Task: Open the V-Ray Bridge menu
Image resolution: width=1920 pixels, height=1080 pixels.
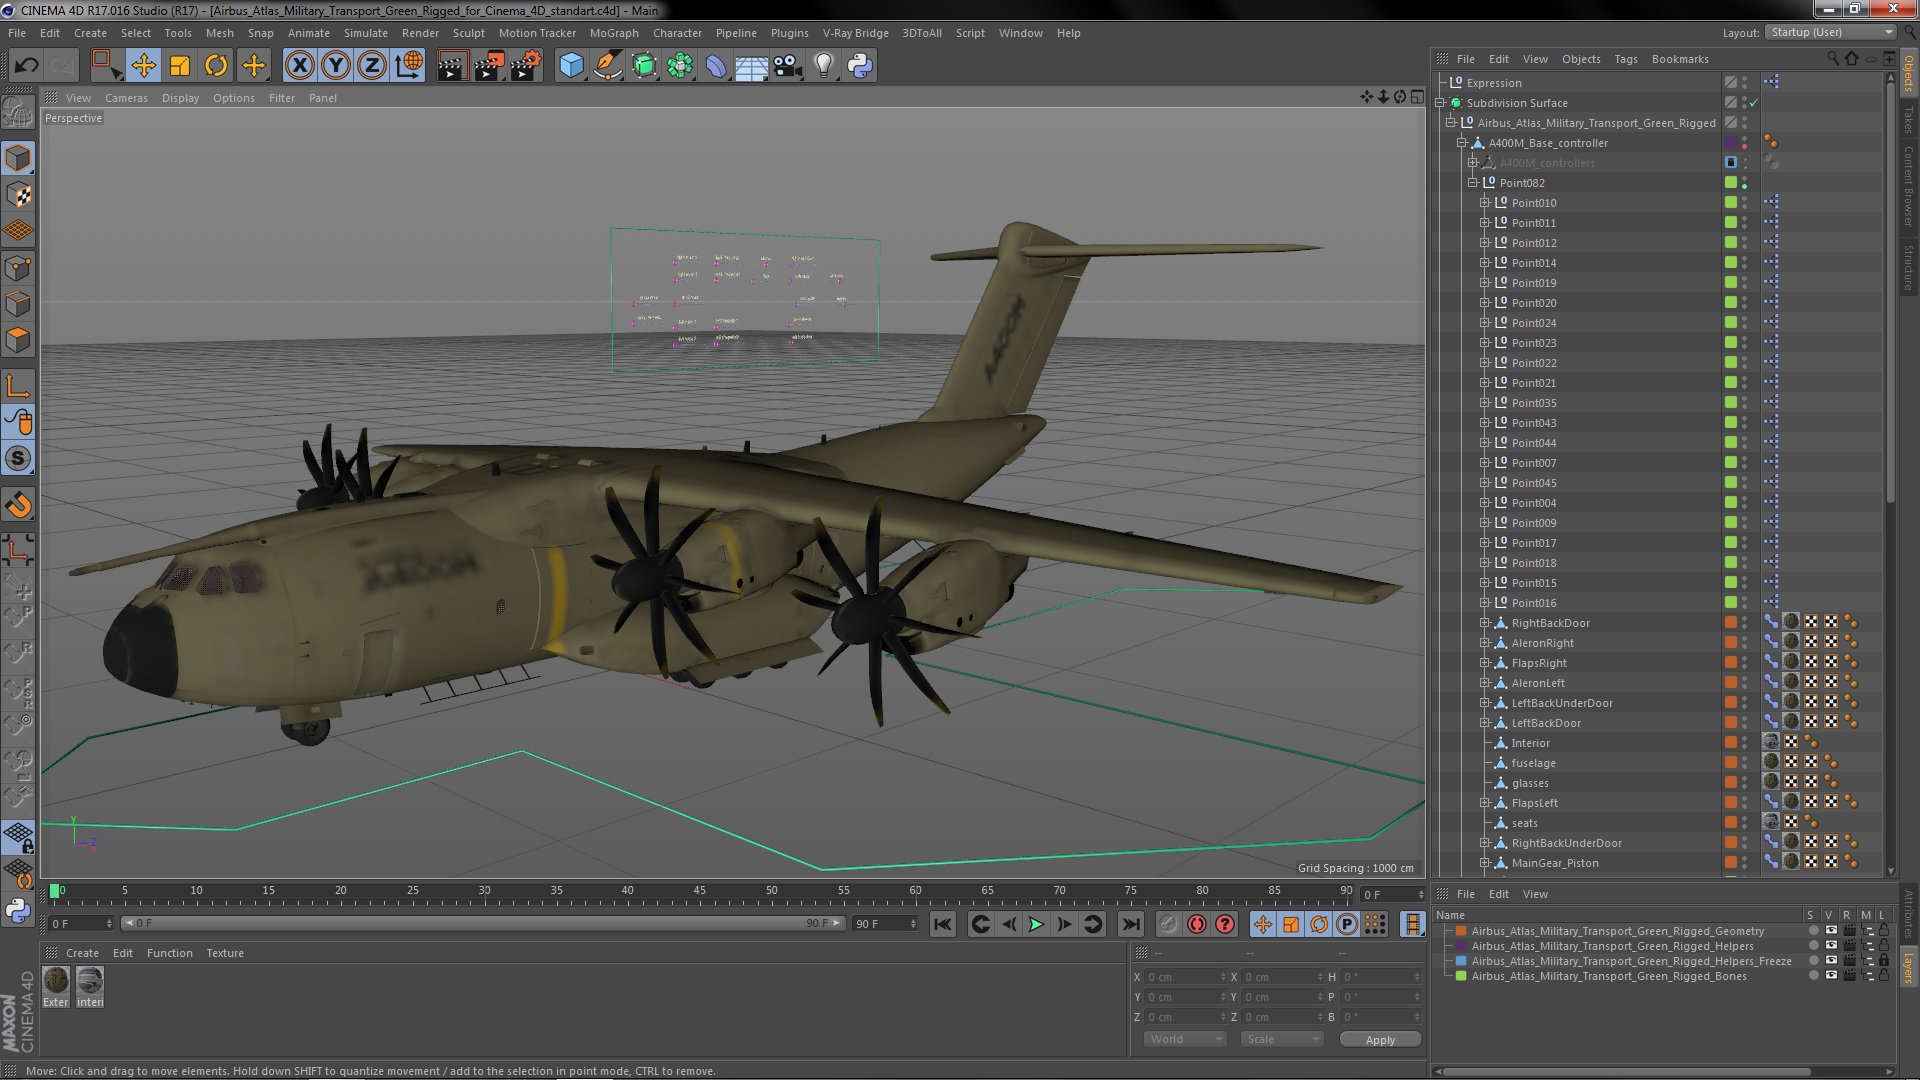Action: pos(855,33)
